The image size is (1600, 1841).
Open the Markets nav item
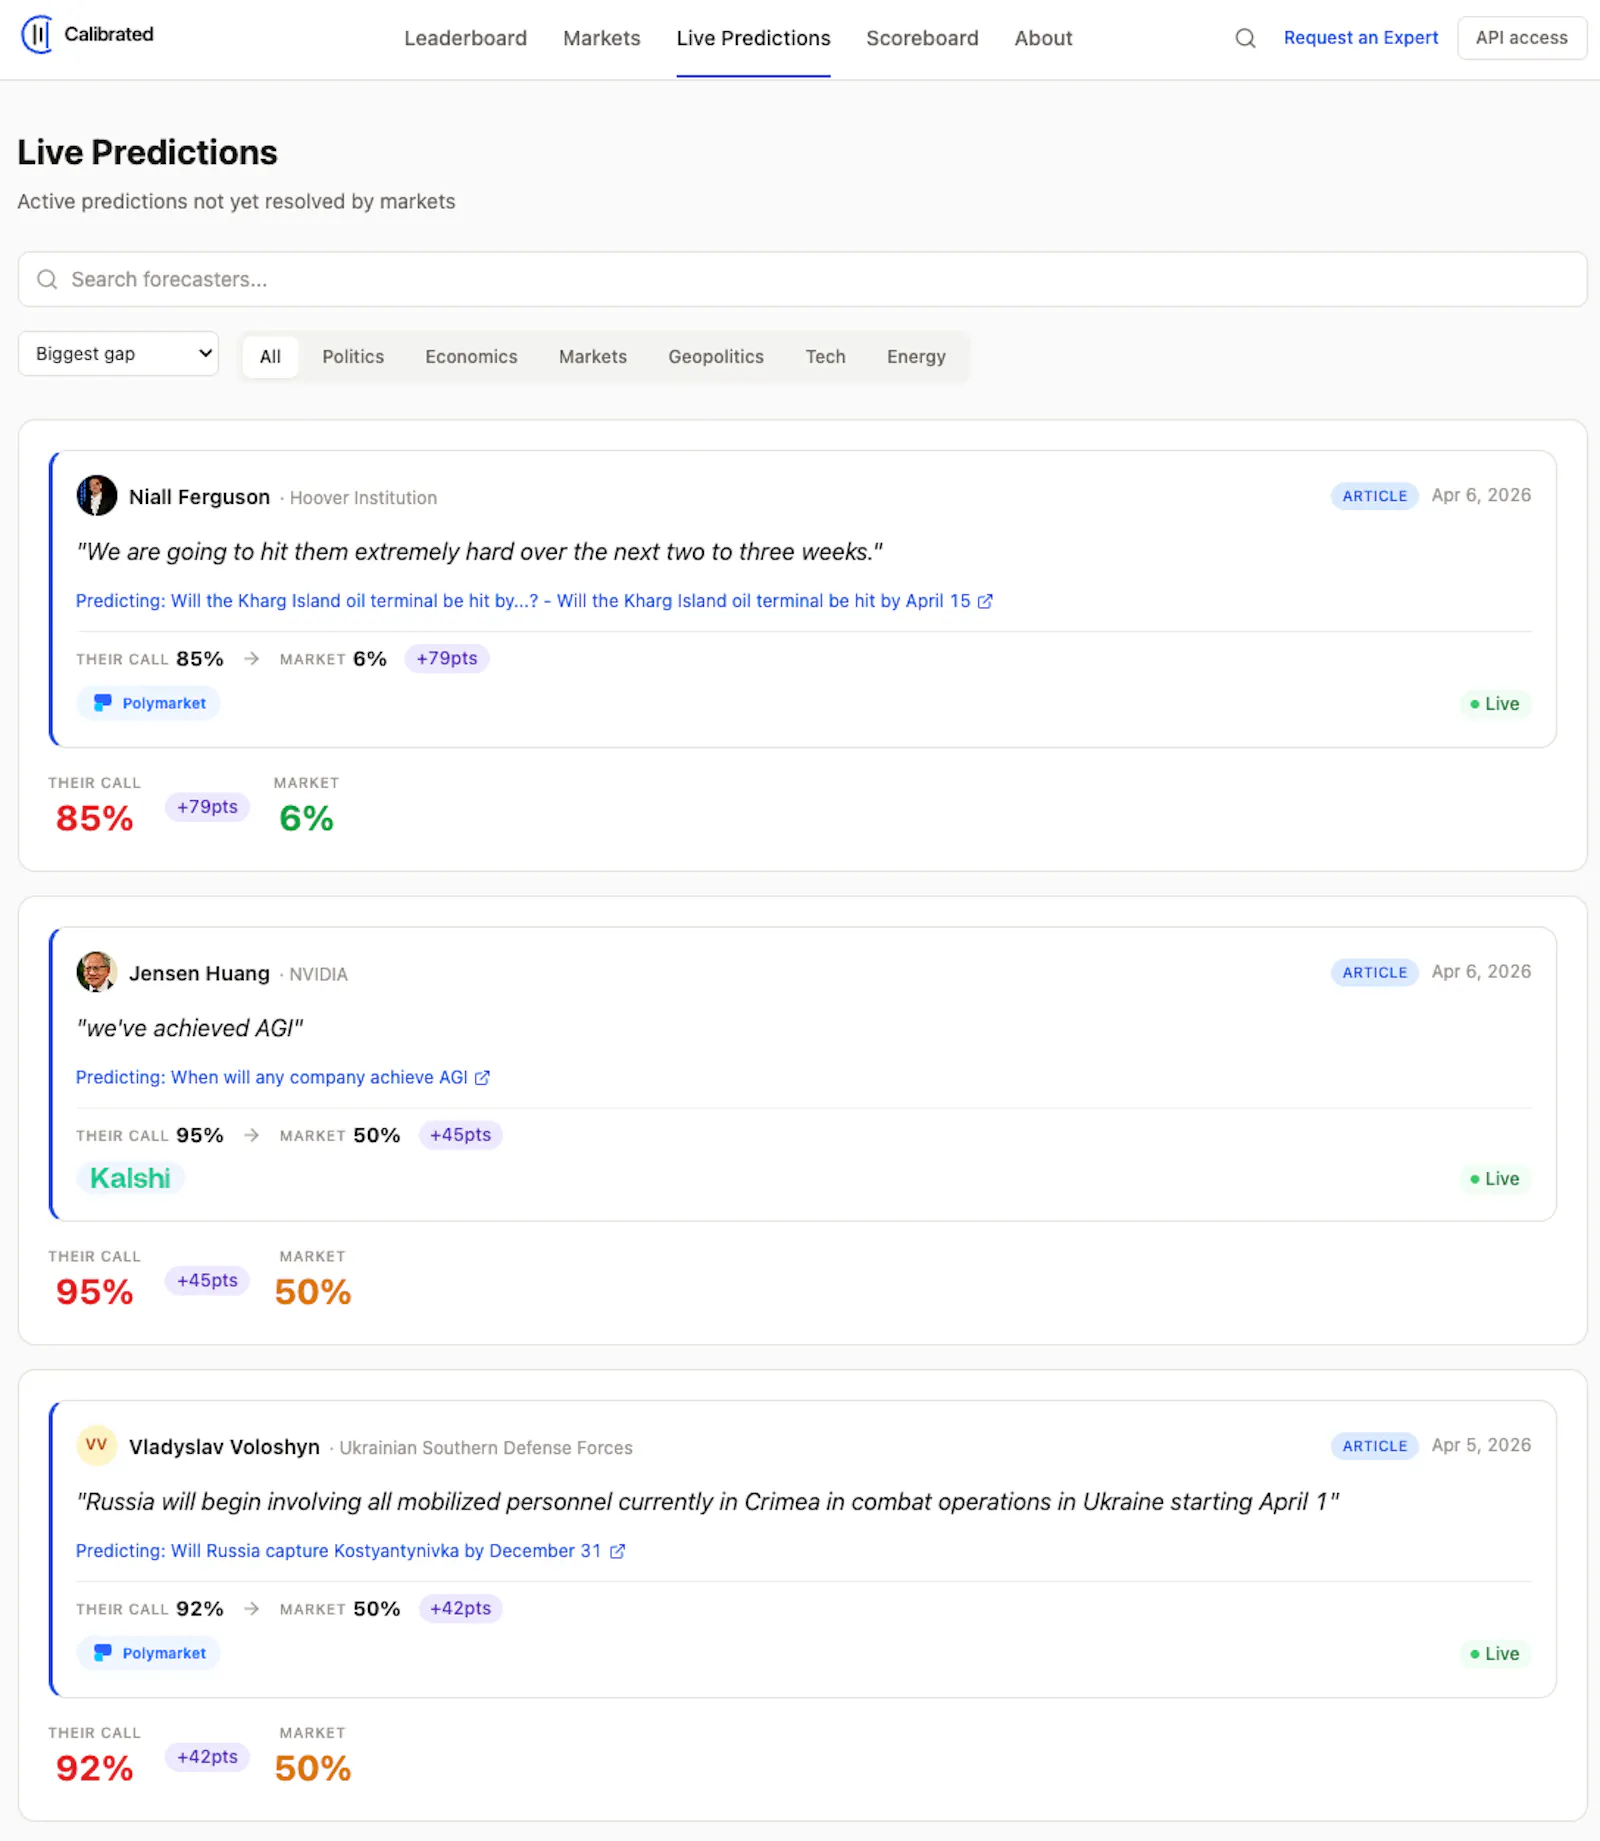coord(601,38)
